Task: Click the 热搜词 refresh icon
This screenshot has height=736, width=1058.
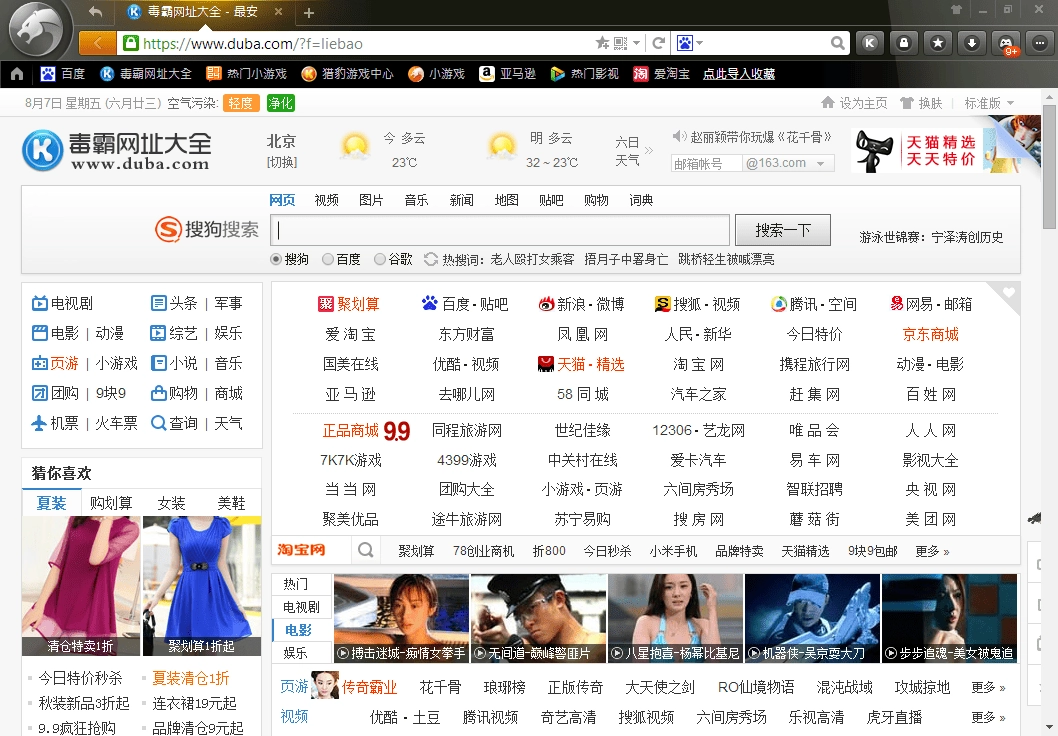Action: [x=430, y=259]
